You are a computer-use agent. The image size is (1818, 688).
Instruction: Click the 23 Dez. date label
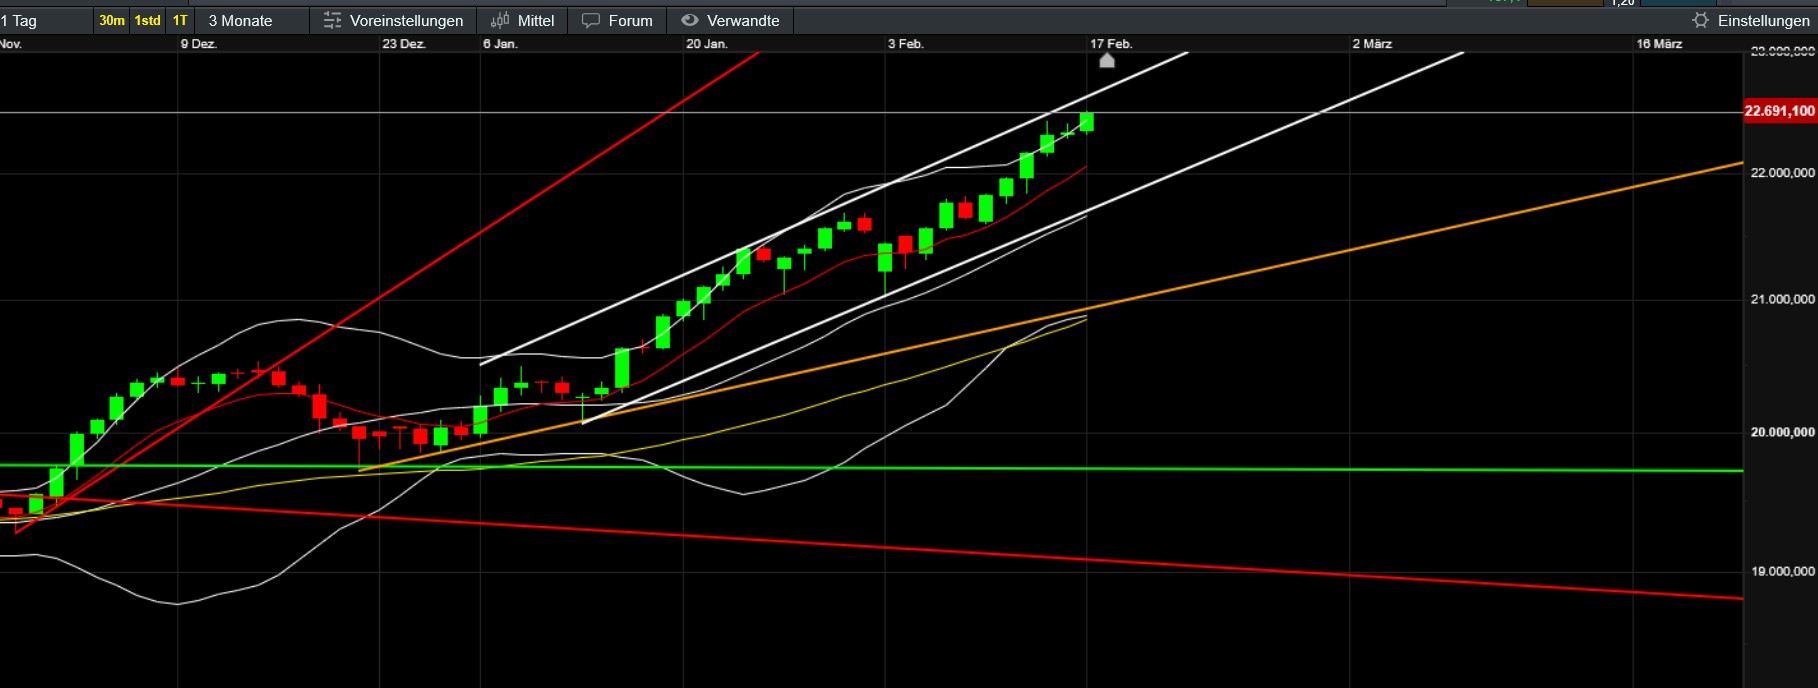pyautogui.click(x=404, y=44)
